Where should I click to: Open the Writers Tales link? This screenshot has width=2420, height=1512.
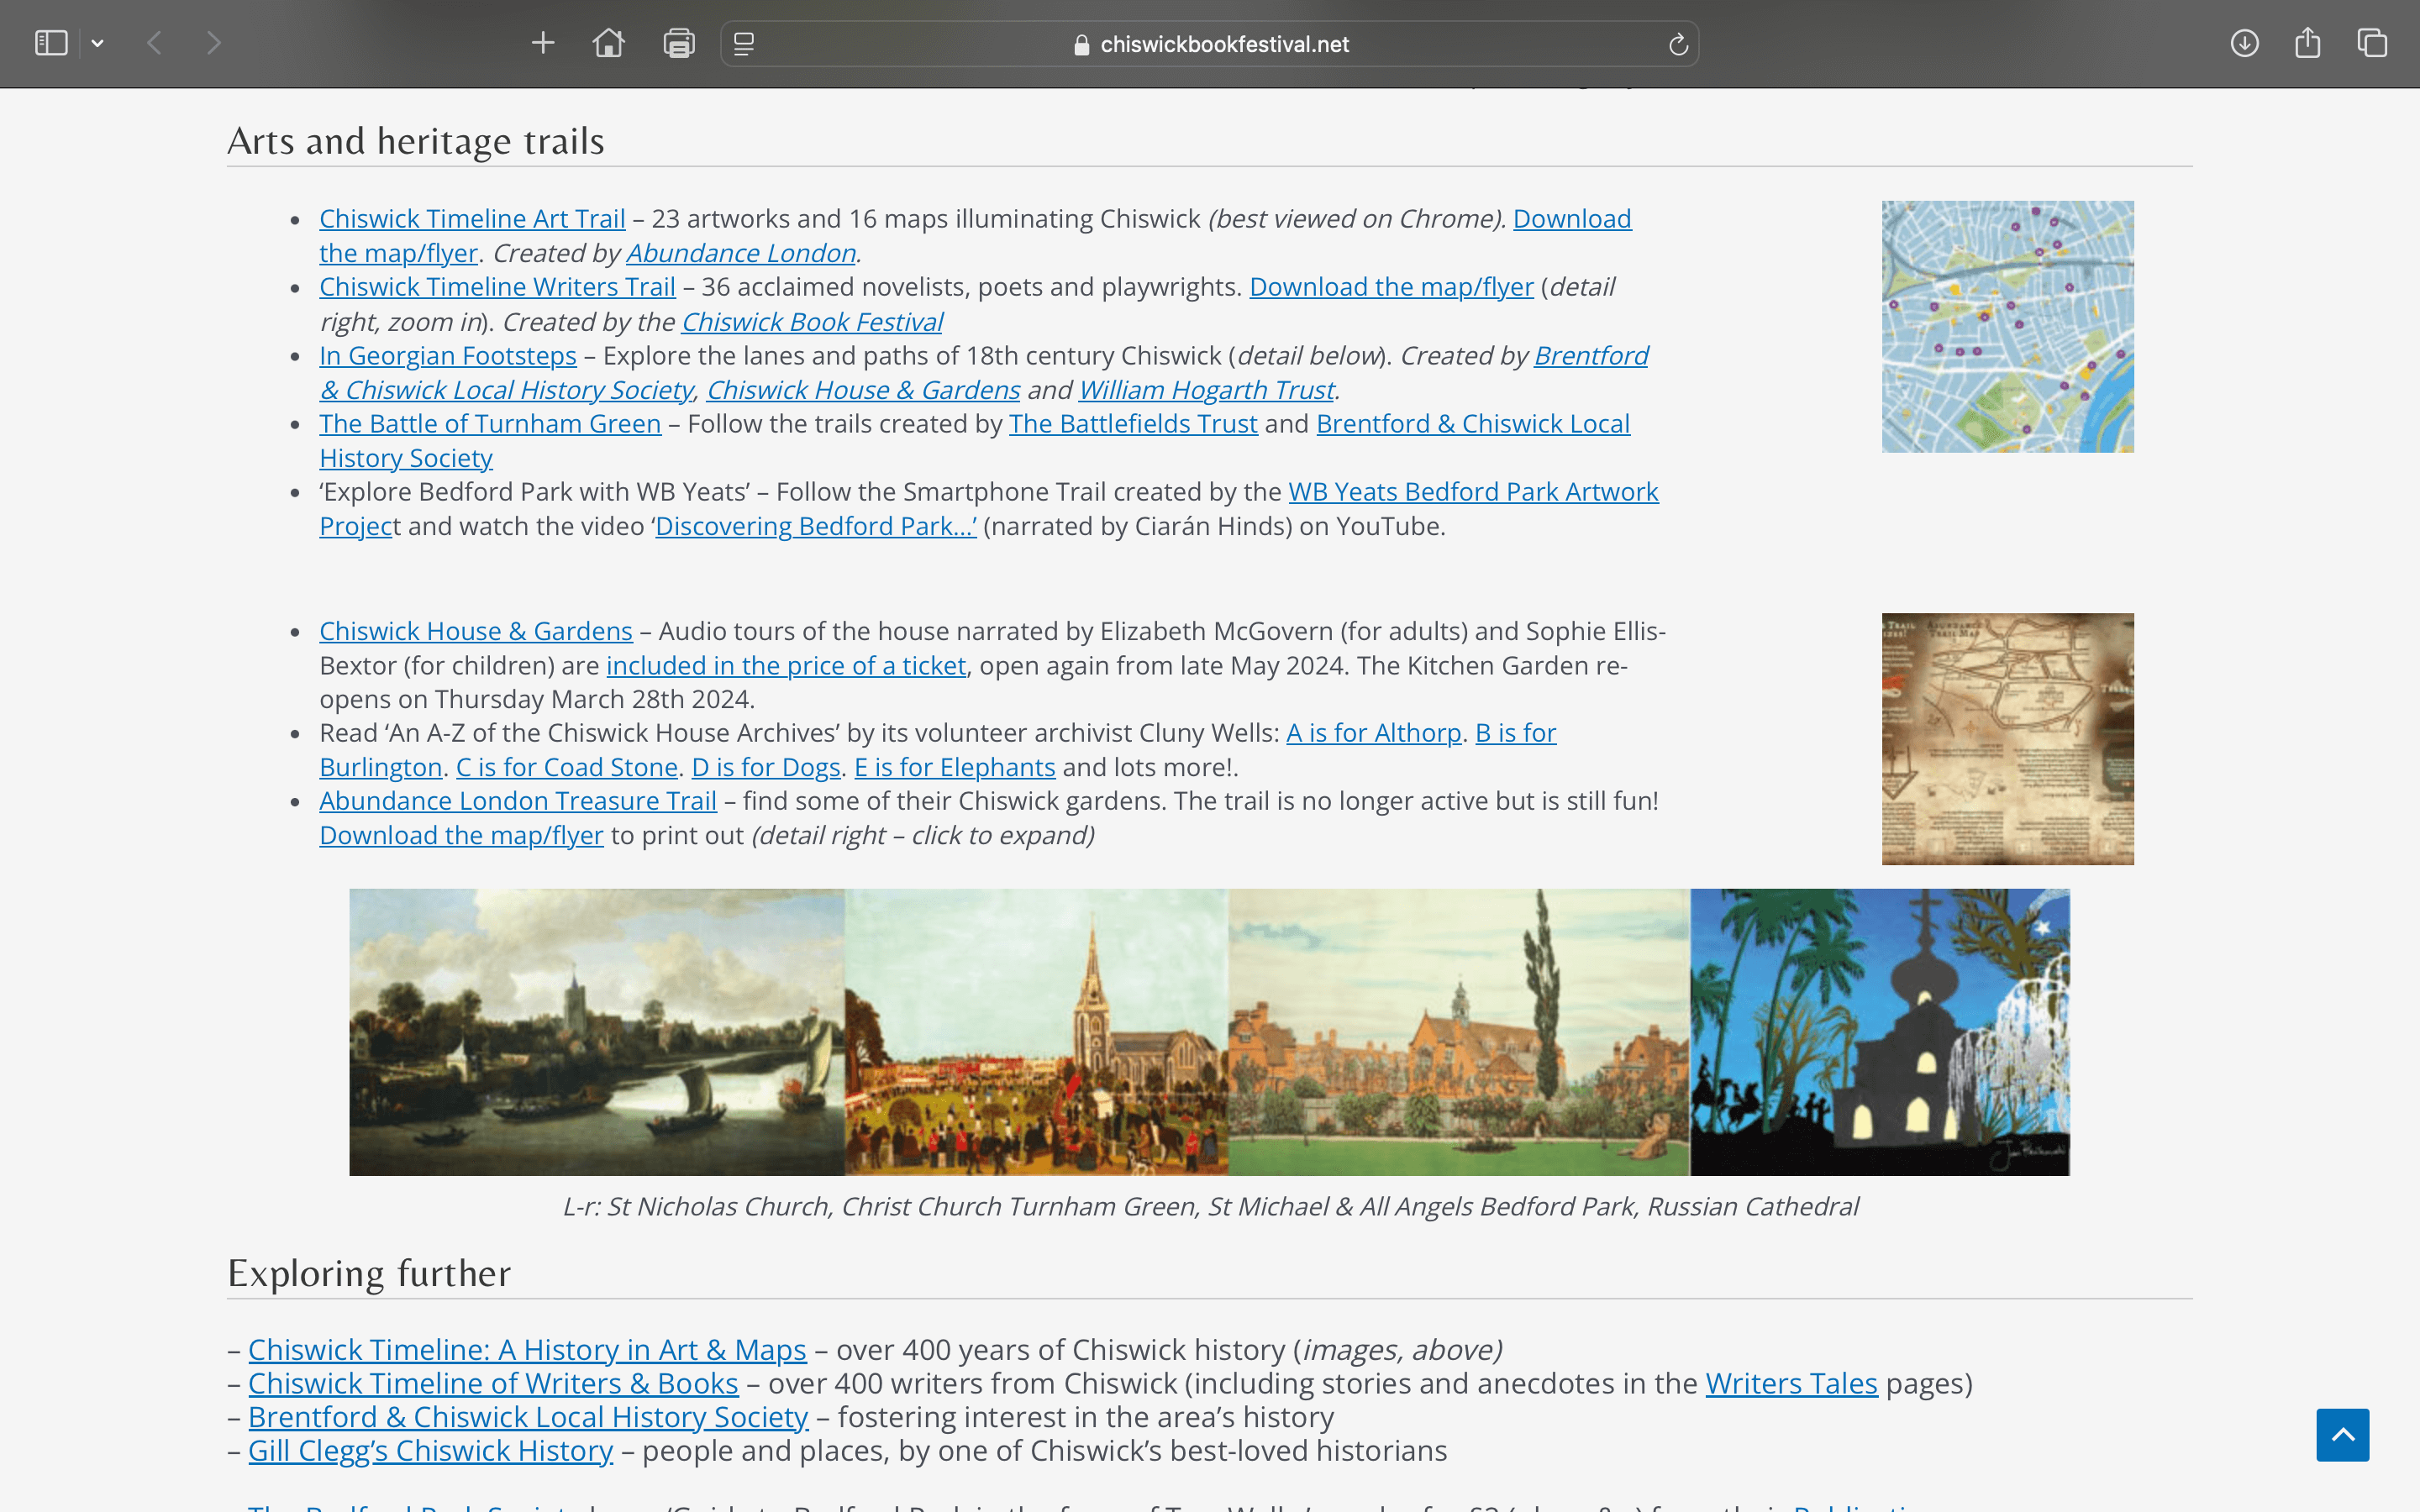pyautogui.click(x=1791, y=1384)
